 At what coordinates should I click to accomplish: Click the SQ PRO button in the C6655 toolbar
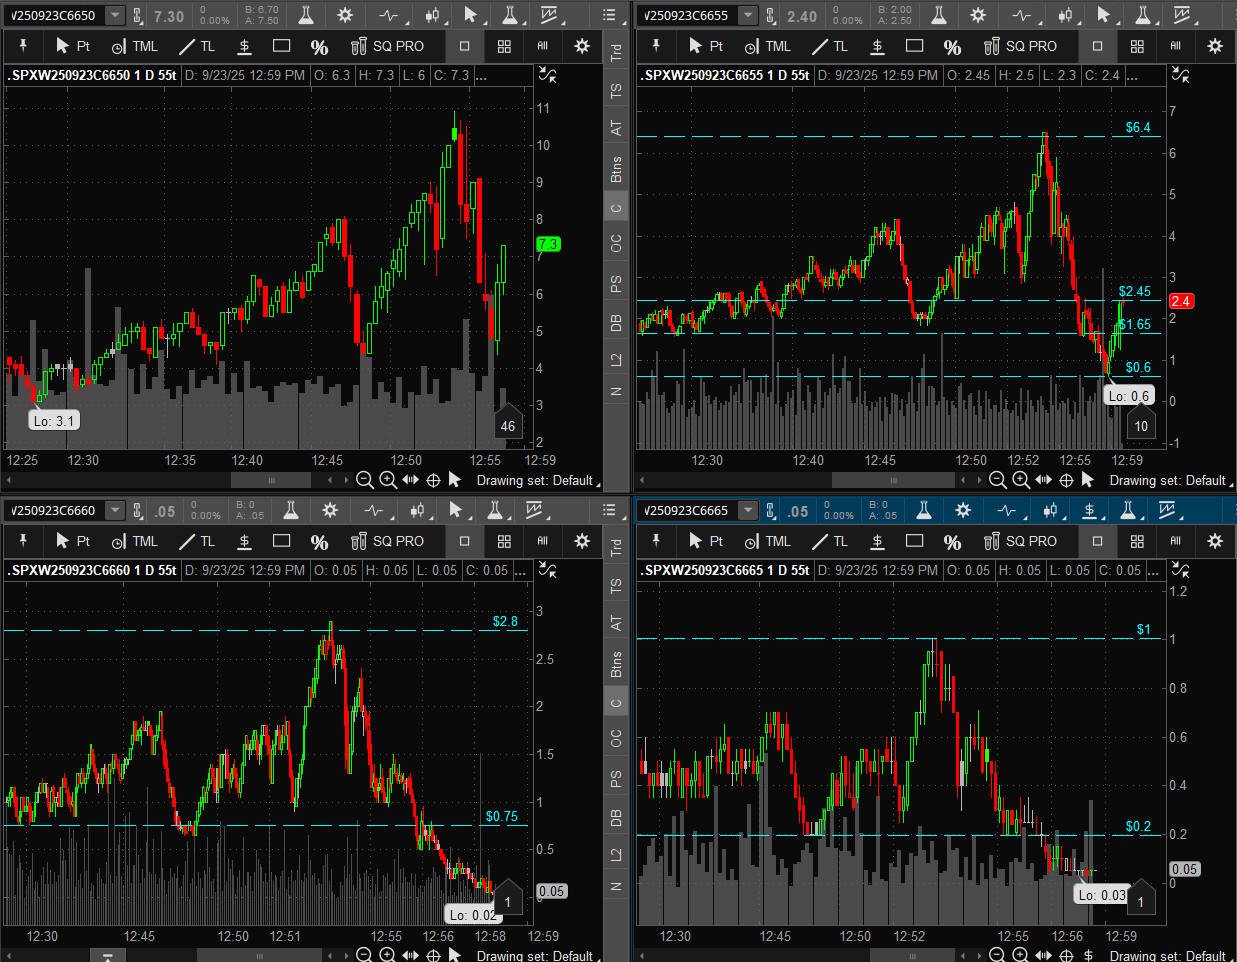[x=1020, y=46]
